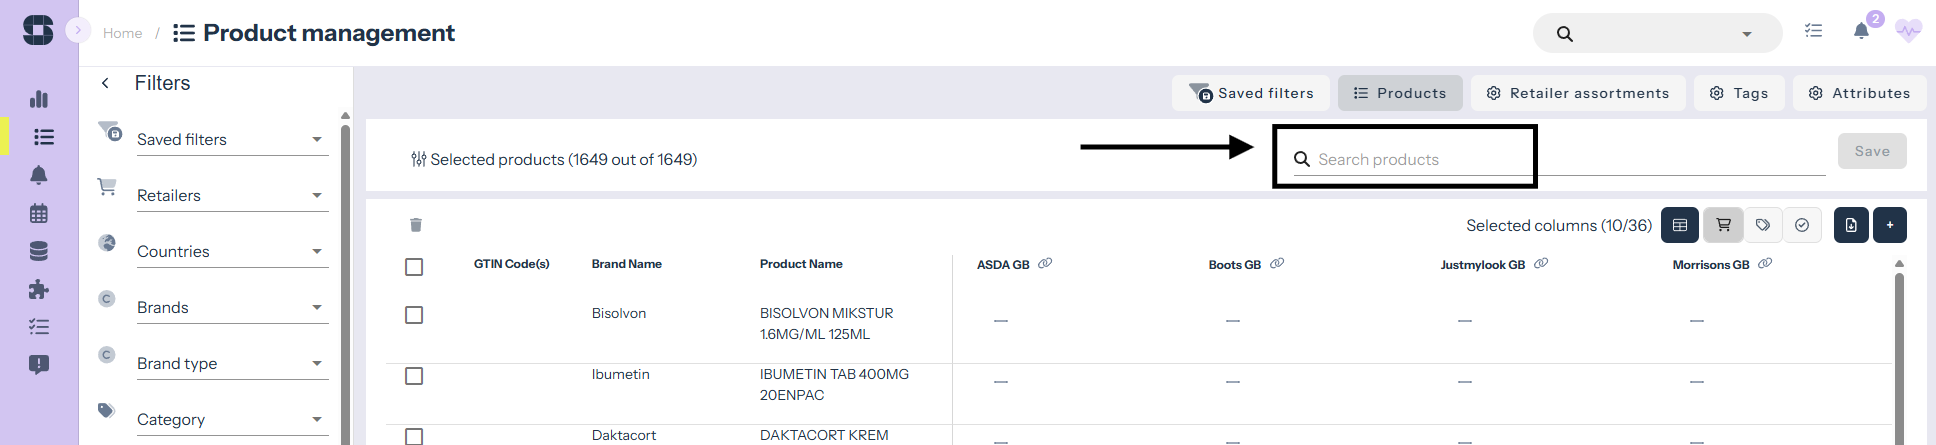The width and height of the screenshot is (1936, 445).
Task: Click the trash delete icon above the table
Action: click(x=416, y=225)
